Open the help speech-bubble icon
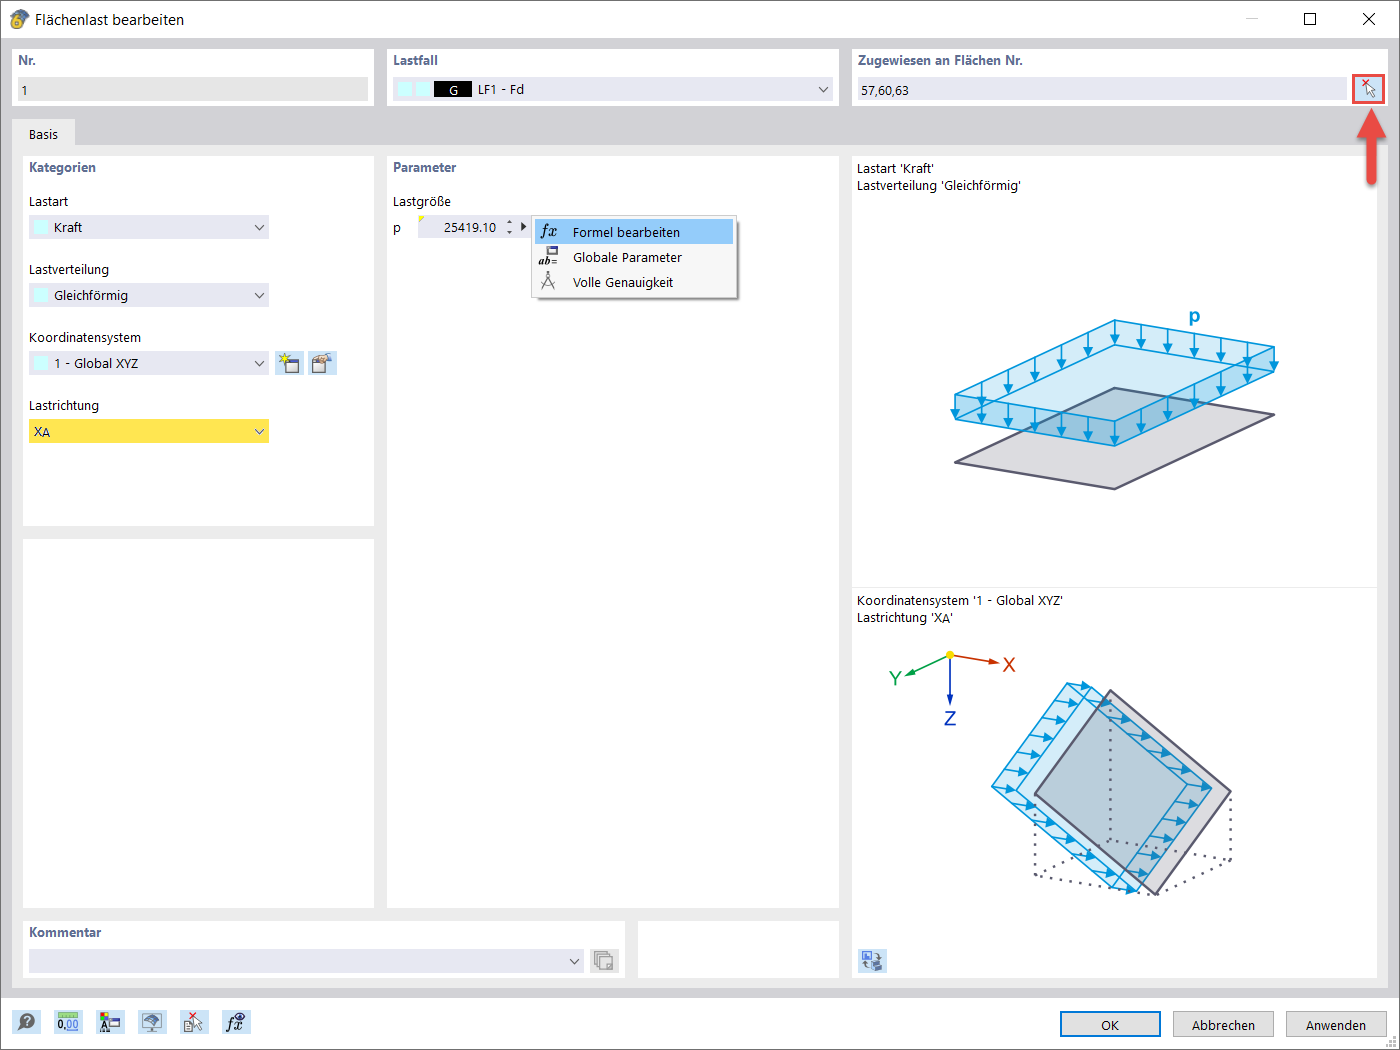Screen dimensions: 1400x1050 pos(27,1022)
